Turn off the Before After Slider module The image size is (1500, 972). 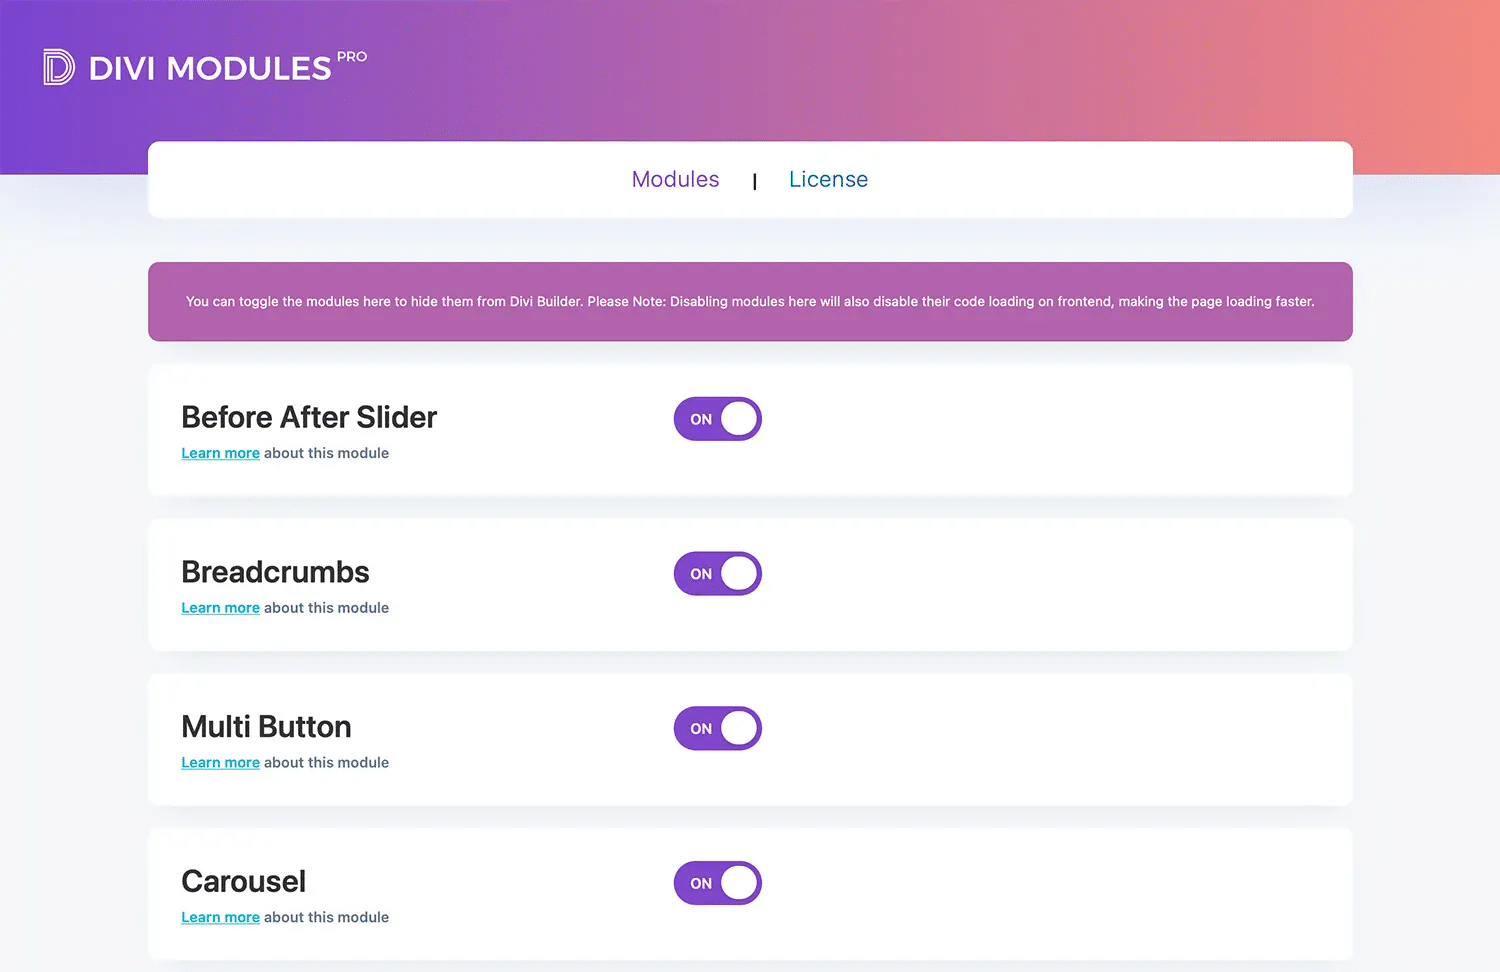[x=717, y=418]
